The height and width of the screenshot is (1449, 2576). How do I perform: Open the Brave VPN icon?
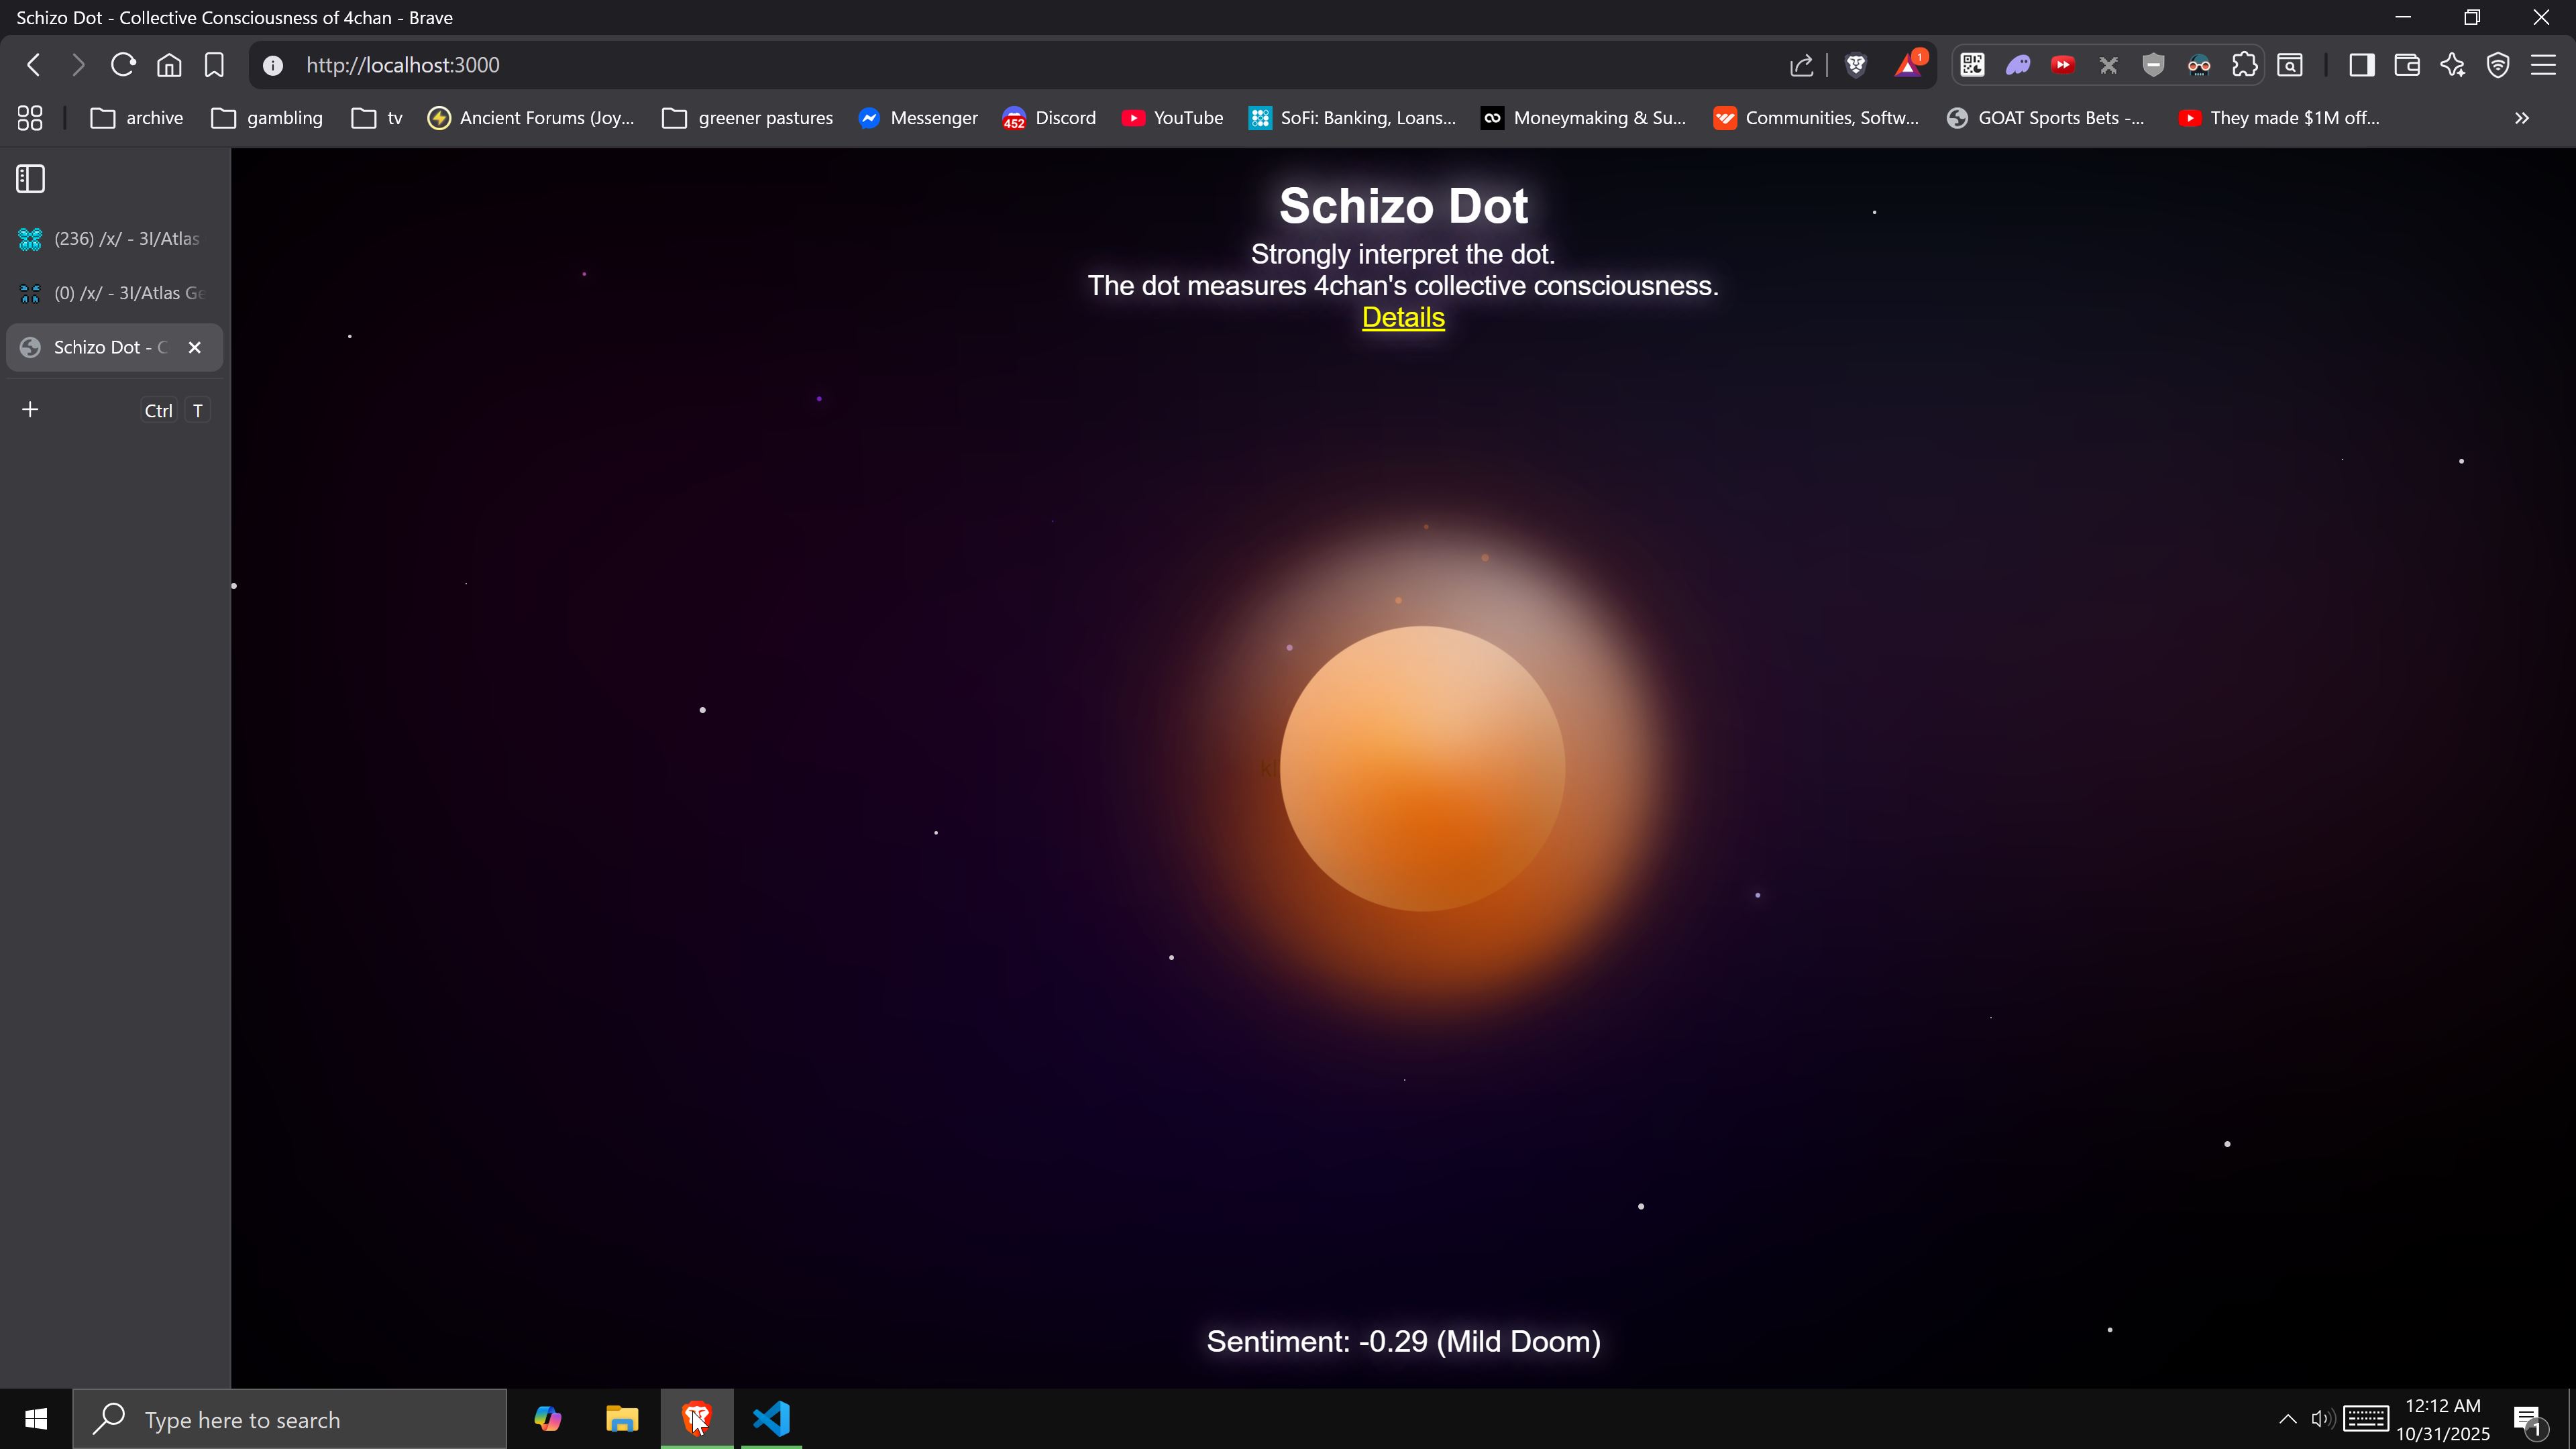2498,65
